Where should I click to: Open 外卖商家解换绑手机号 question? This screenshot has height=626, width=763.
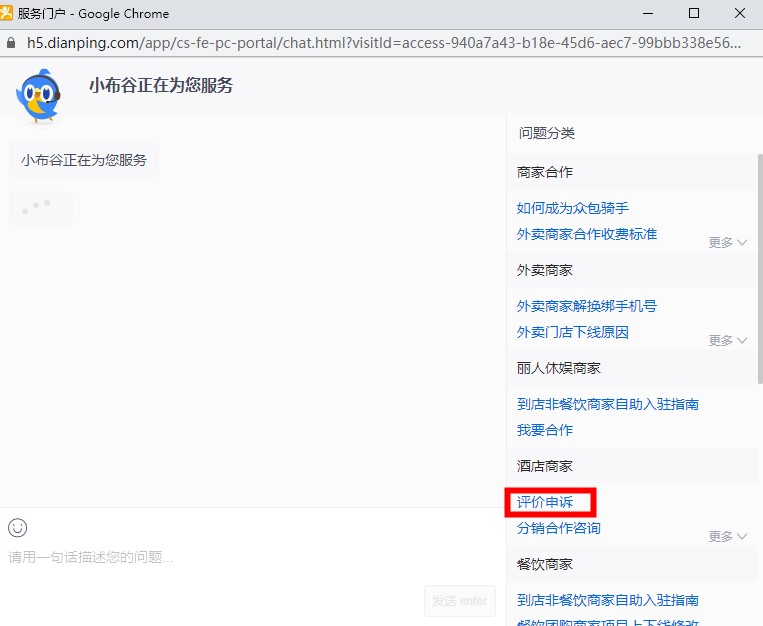586,306
